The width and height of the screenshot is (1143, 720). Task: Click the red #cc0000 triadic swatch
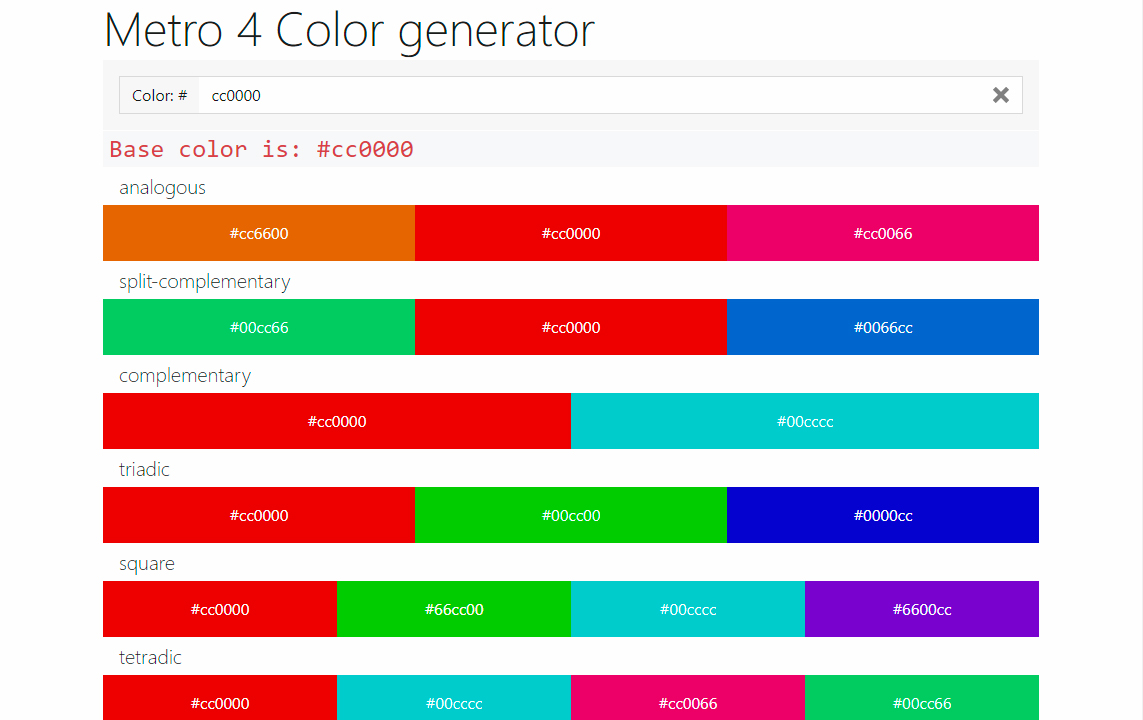click(259, 515)
